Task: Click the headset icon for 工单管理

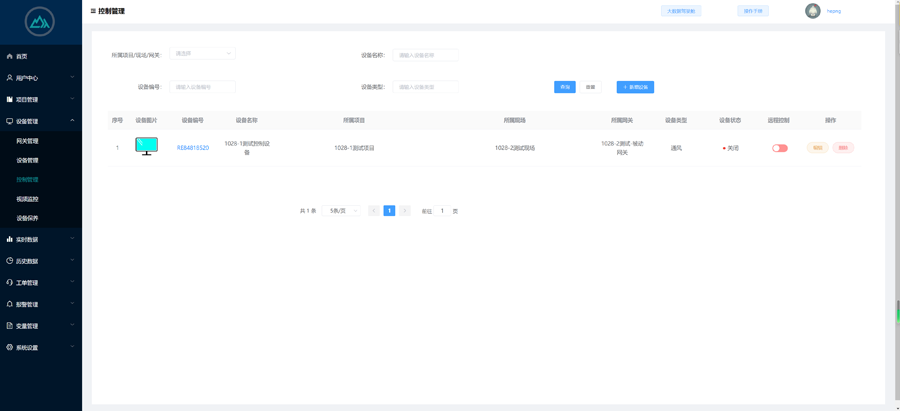Action: click(x=10, y=282)
